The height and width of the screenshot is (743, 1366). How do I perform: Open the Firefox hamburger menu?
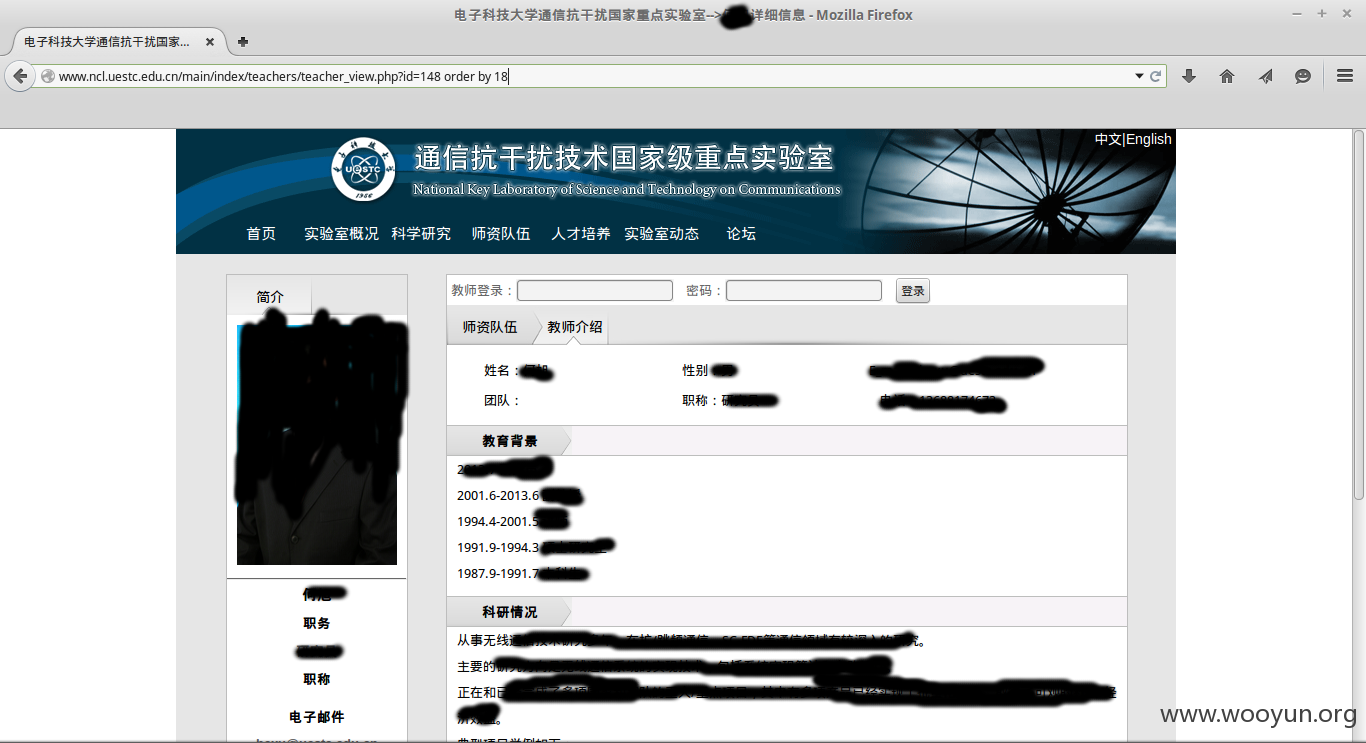click(1345, 76)
